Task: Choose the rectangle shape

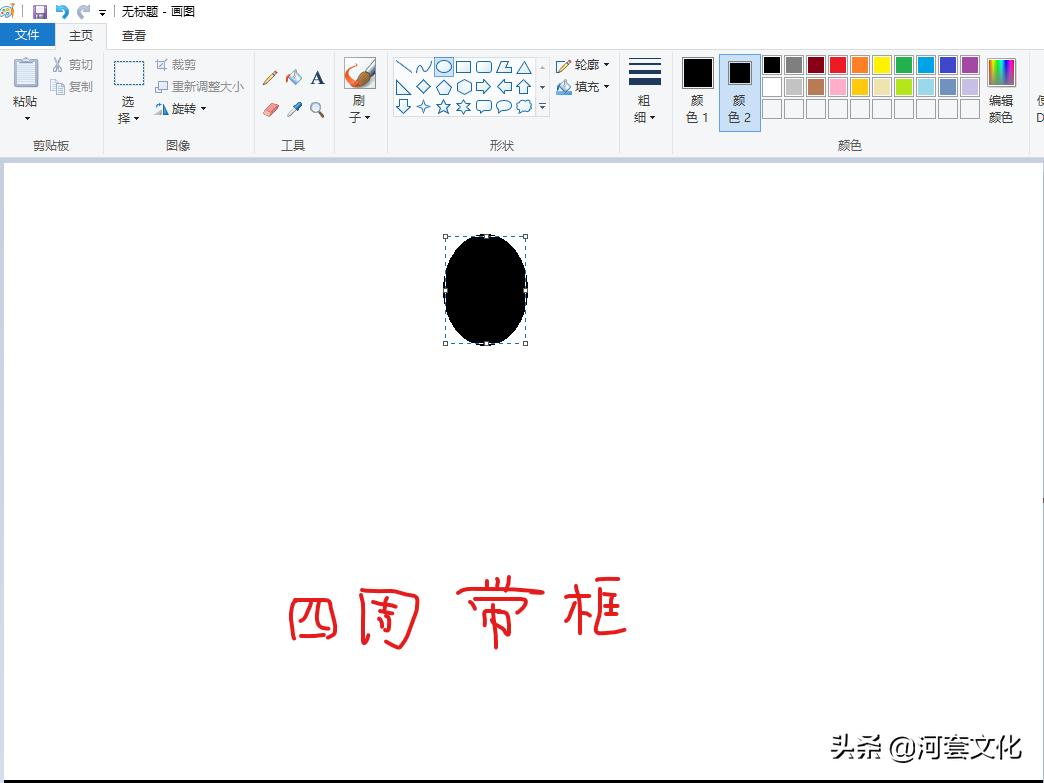Action: pos(464,66)
